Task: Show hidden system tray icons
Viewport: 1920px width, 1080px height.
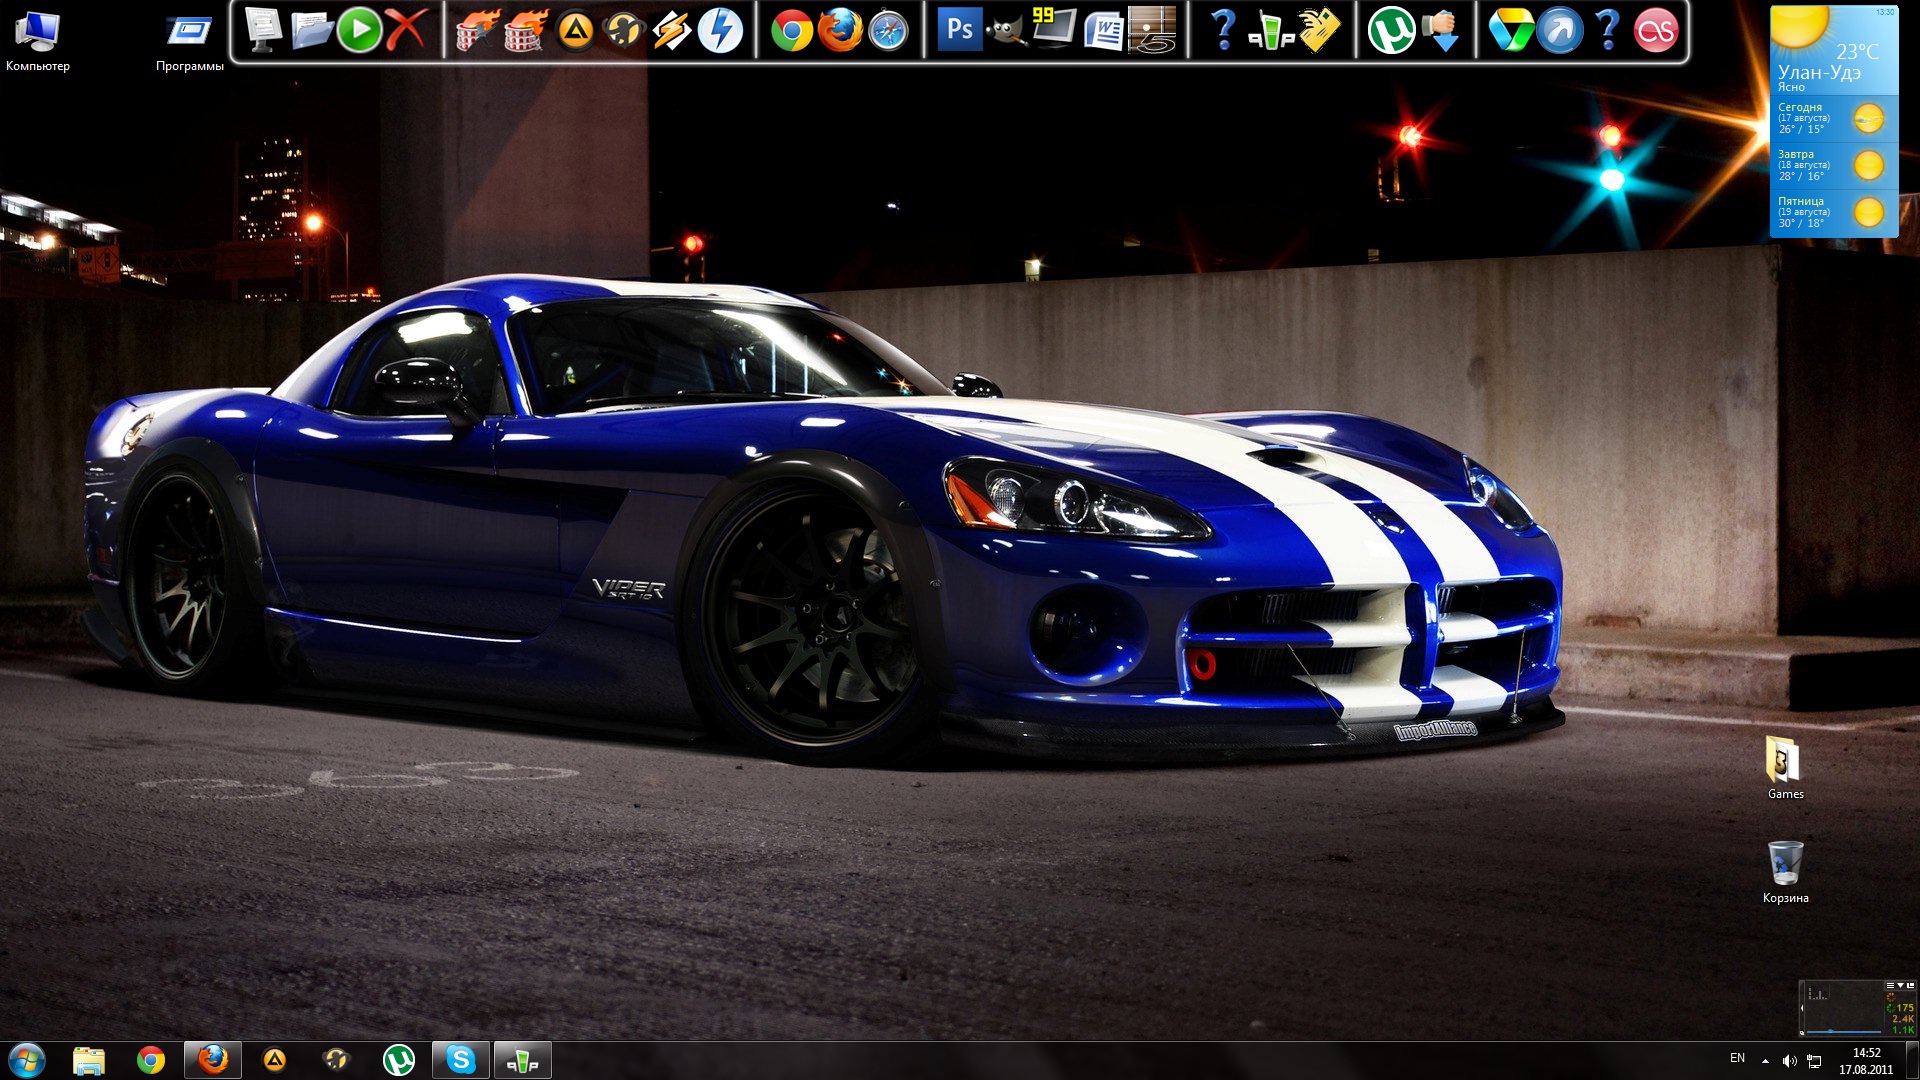Action: tap(1765, 1060)
